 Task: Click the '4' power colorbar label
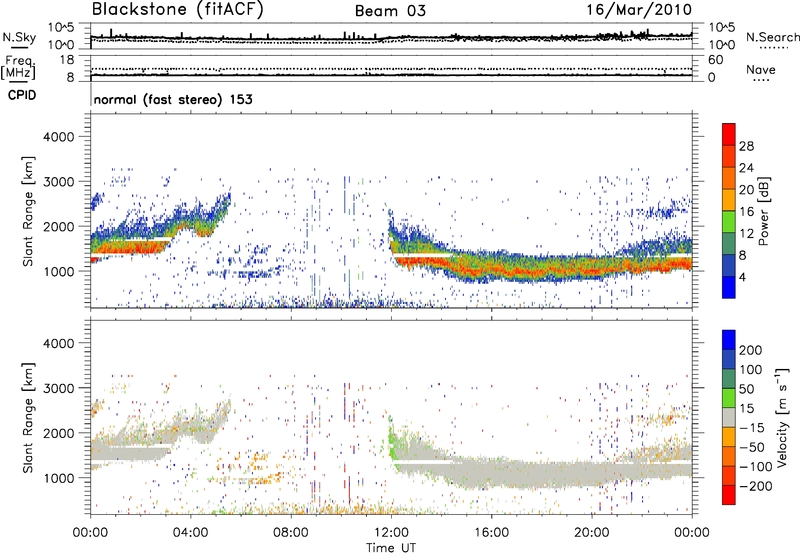pyautogui.click(x=743, y=278)
